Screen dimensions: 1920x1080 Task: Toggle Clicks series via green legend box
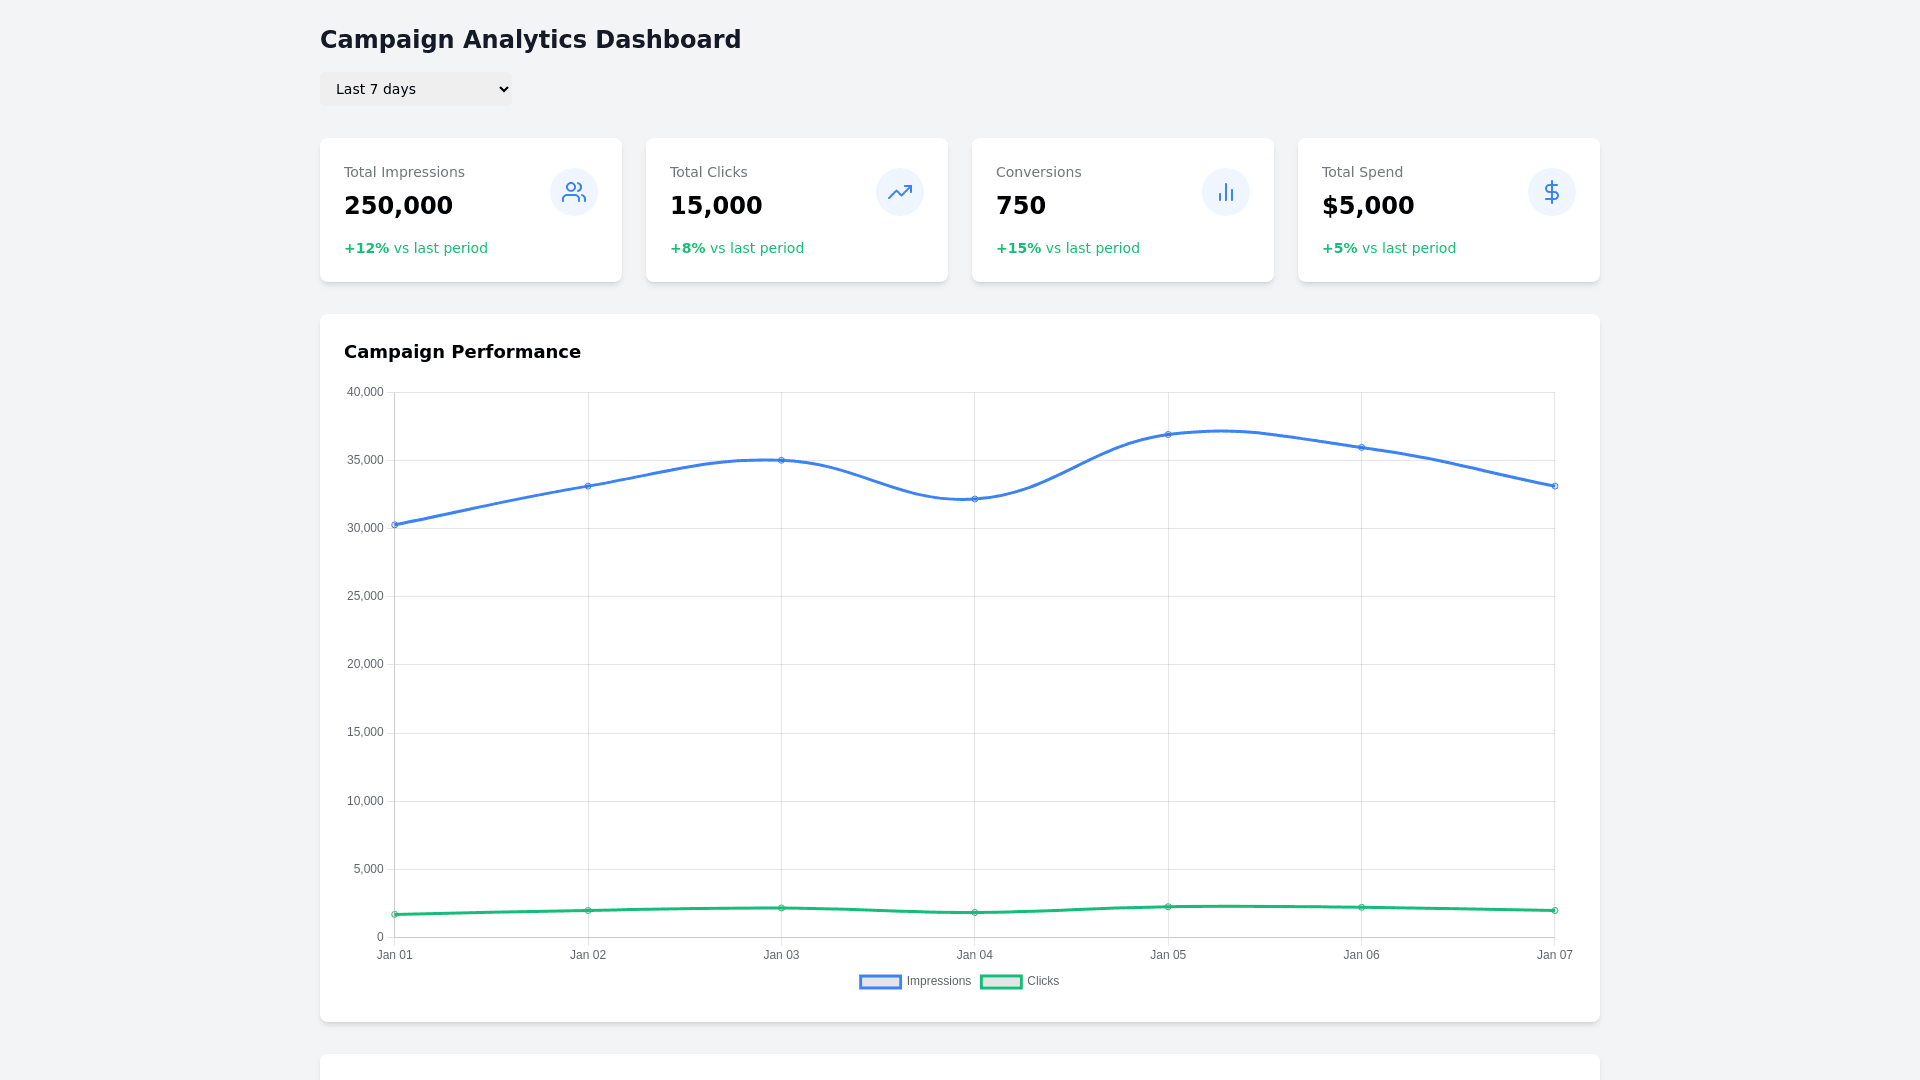click(1001, 982)
